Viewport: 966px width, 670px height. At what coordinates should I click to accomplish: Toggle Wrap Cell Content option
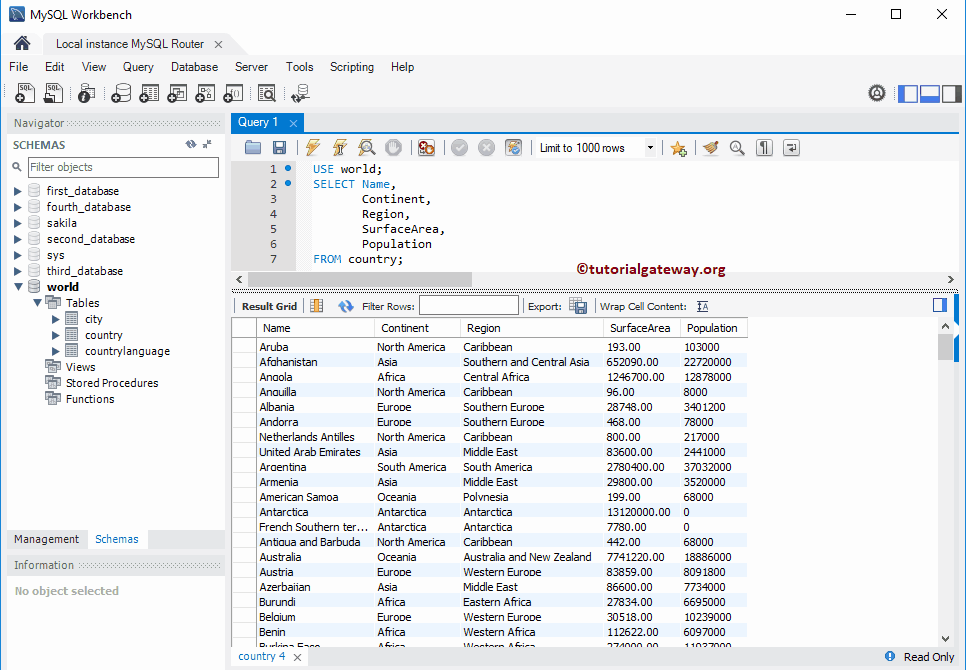point(703,306)
